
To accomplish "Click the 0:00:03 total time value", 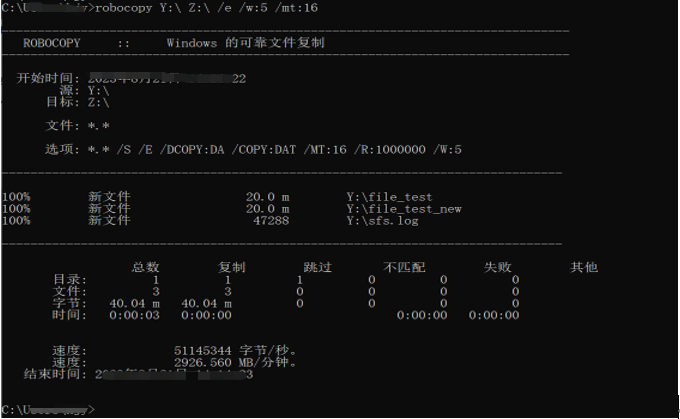I will (134, 315).
